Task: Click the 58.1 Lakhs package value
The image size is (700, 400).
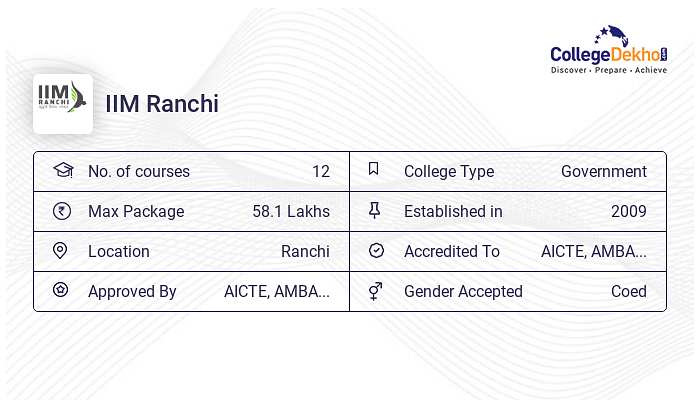Action: (x=291, y=211)
